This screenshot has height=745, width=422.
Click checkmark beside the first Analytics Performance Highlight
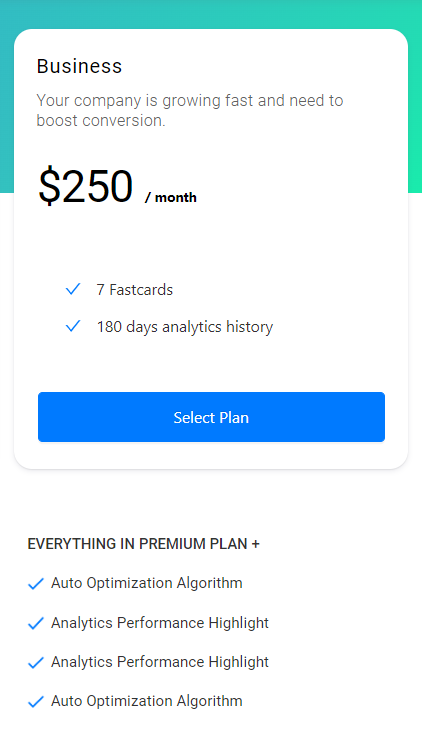pos(36,623)
